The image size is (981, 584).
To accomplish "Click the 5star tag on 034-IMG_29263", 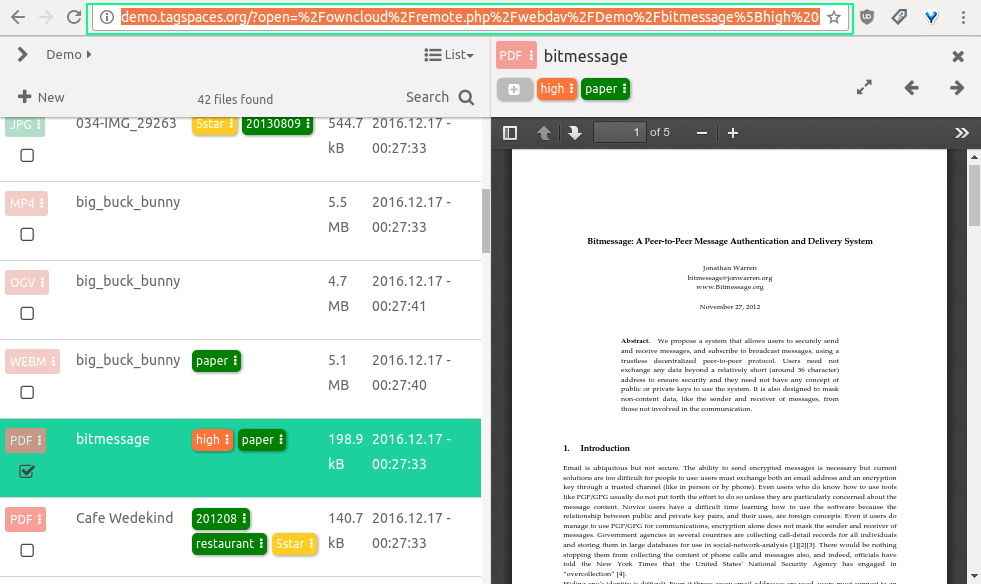I will pyautogui.click(x=215, y=124).
